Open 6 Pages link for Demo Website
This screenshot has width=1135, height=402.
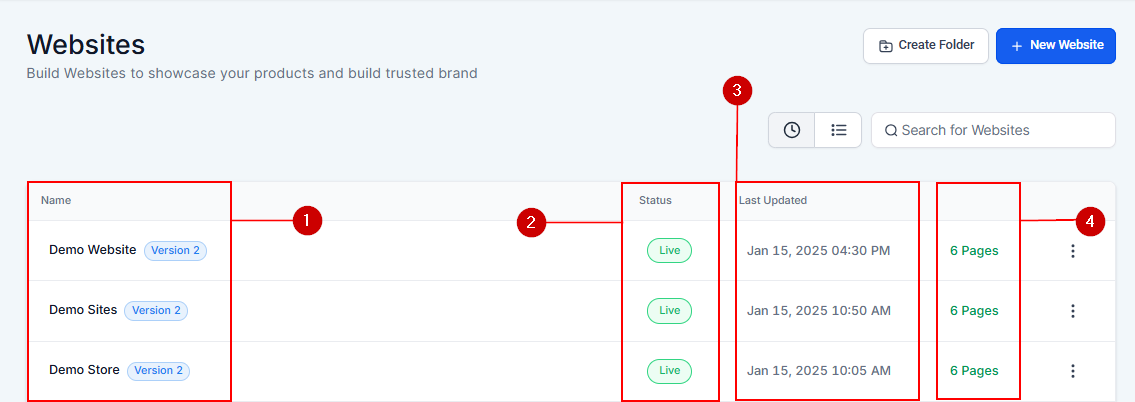(x=974, y=251)
